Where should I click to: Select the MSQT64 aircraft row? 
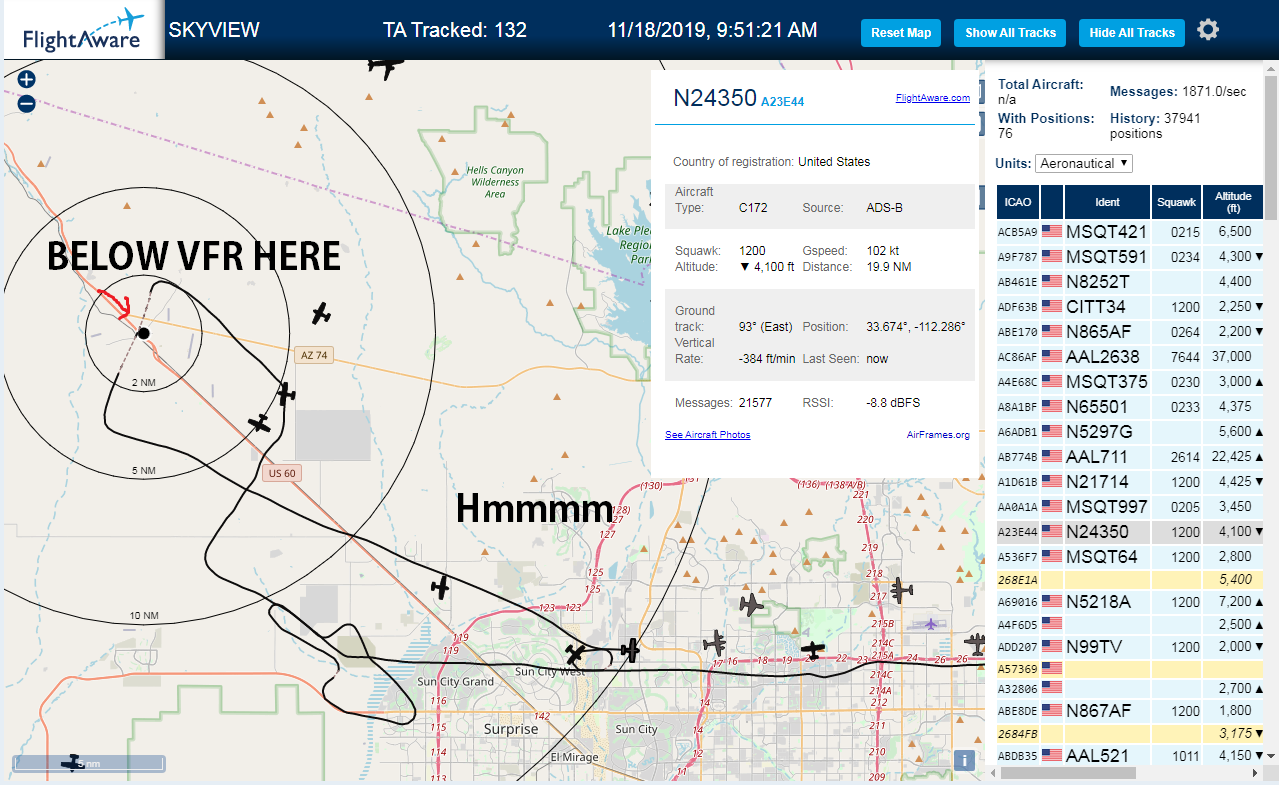[1130, 557]
